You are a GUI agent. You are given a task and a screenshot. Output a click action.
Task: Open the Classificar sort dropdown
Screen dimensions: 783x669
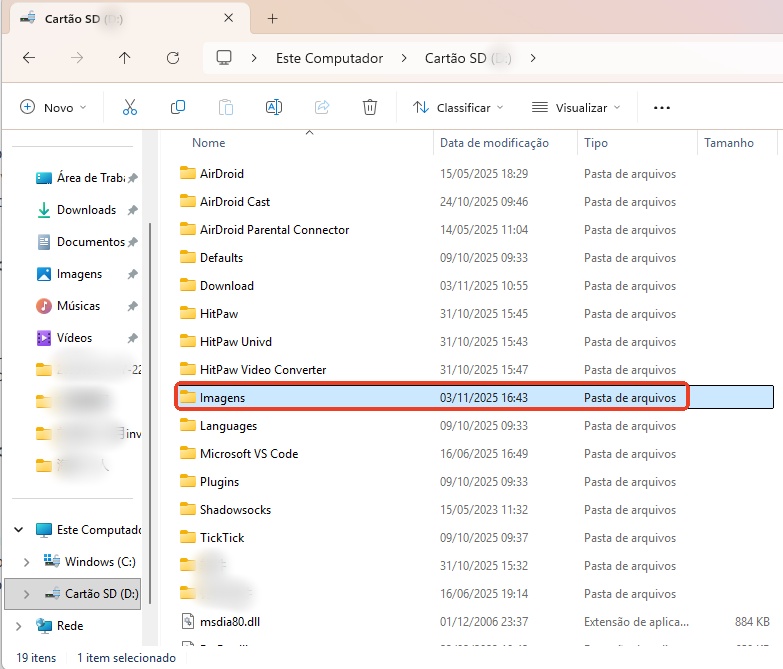coord(458,107)
